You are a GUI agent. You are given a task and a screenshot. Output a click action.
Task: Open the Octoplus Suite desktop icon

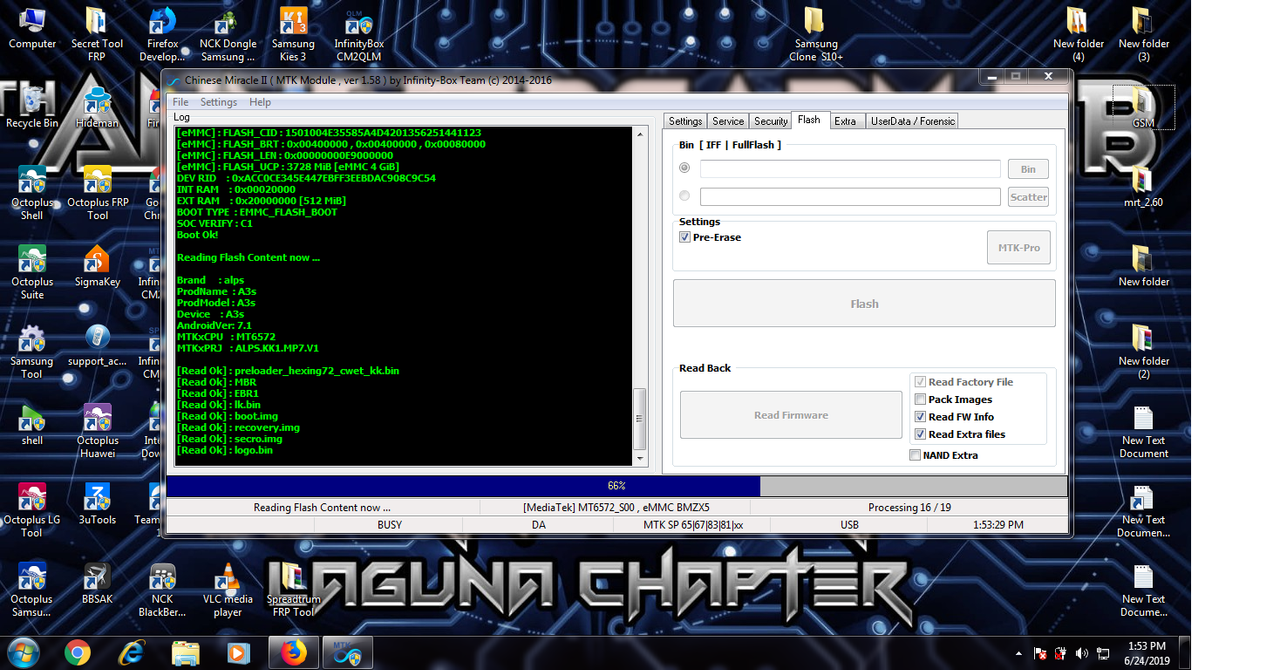coord(32,272)
